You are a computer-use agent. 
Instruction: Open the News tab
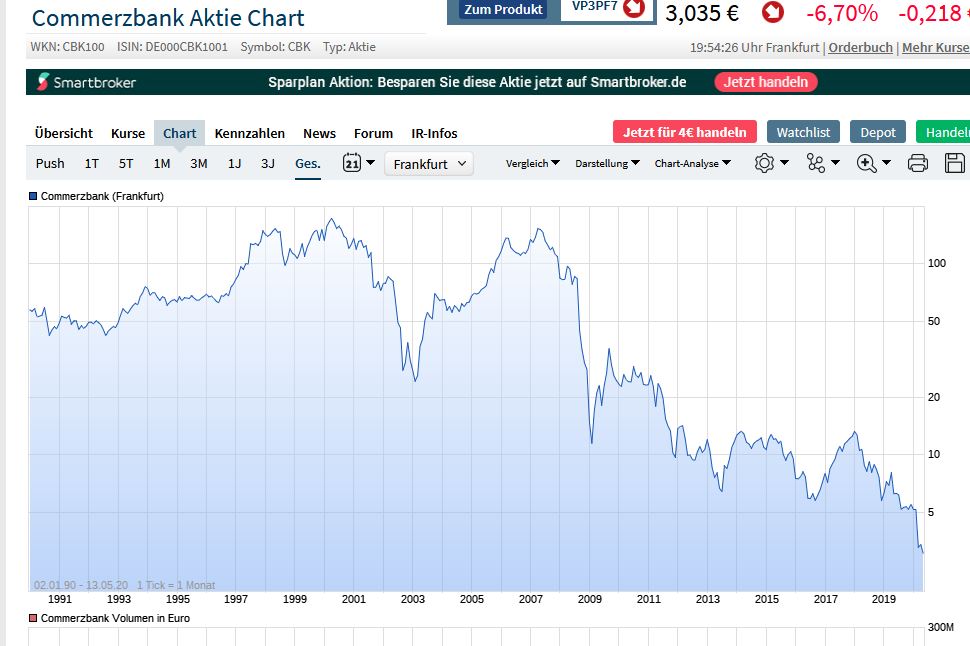pos(319,132)
